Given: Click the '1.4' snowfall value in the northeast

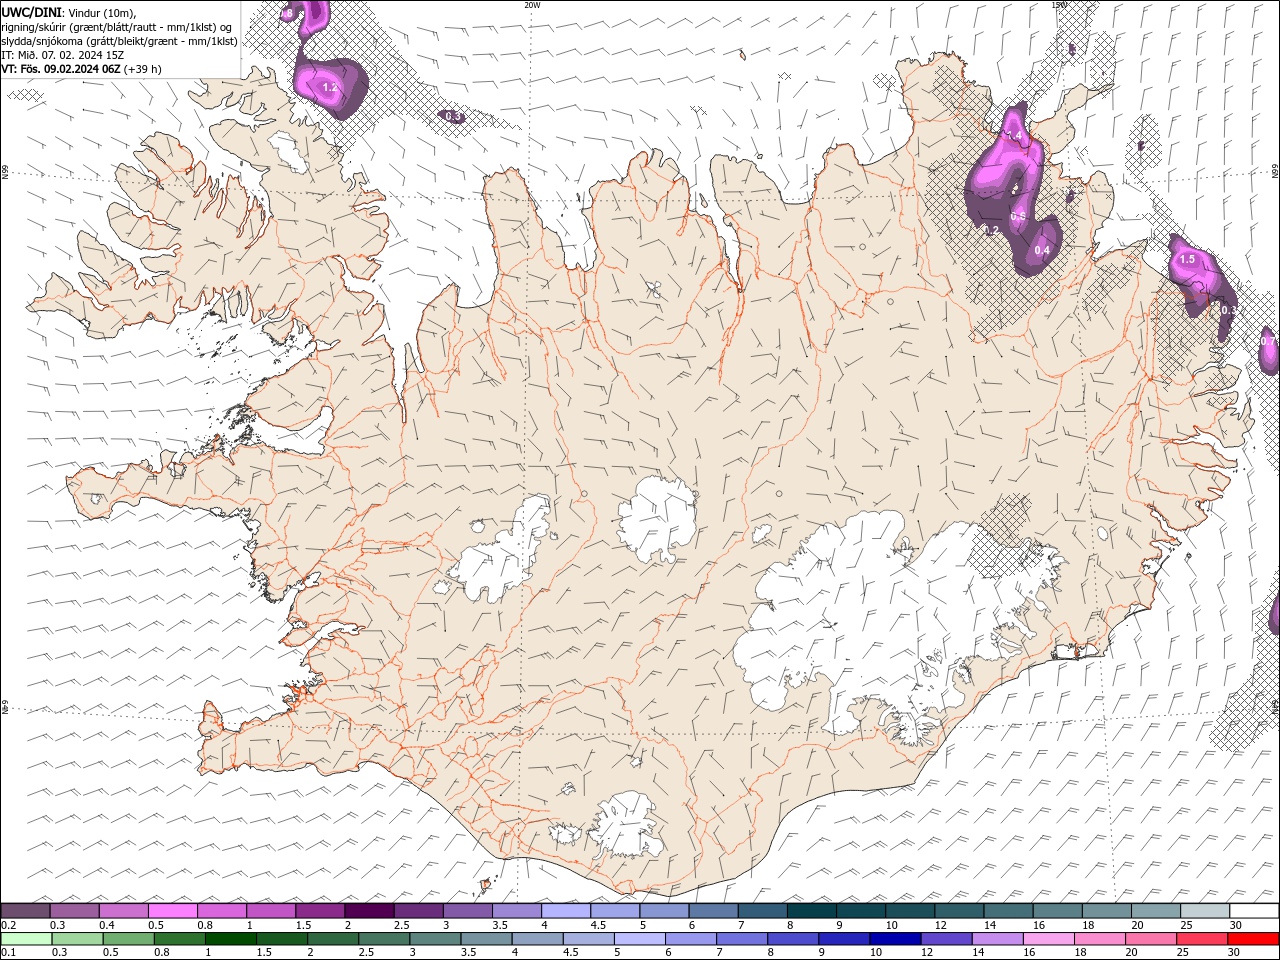Looking at the screenshot, I should tap(1014, 135).
